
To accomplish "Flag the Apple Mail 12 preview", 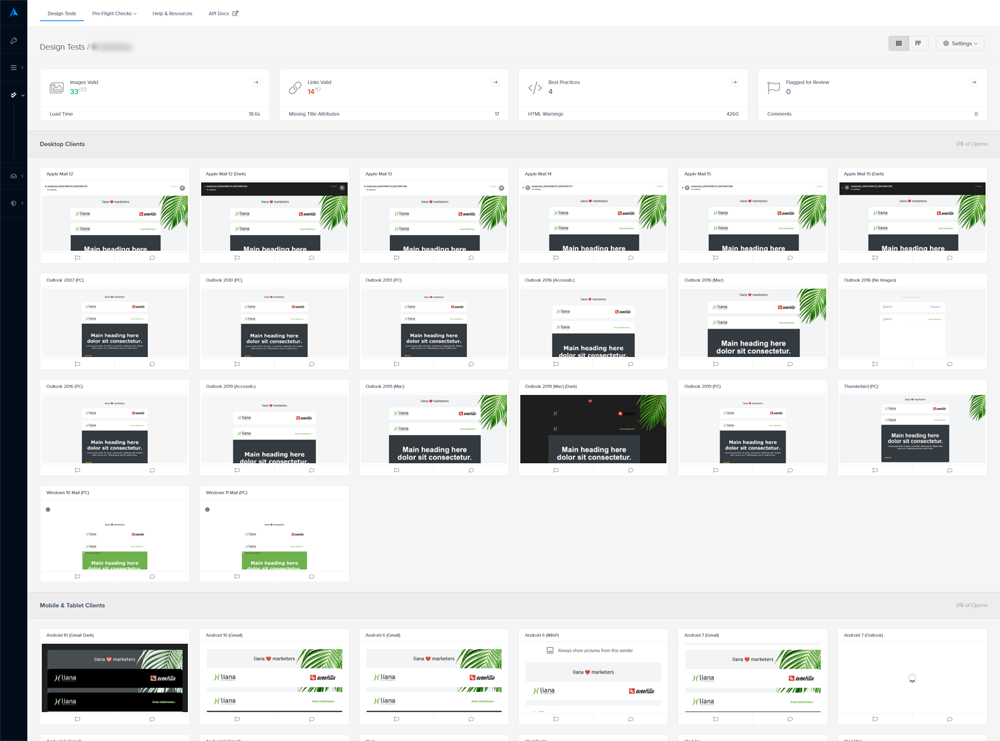I will point(77,258).
